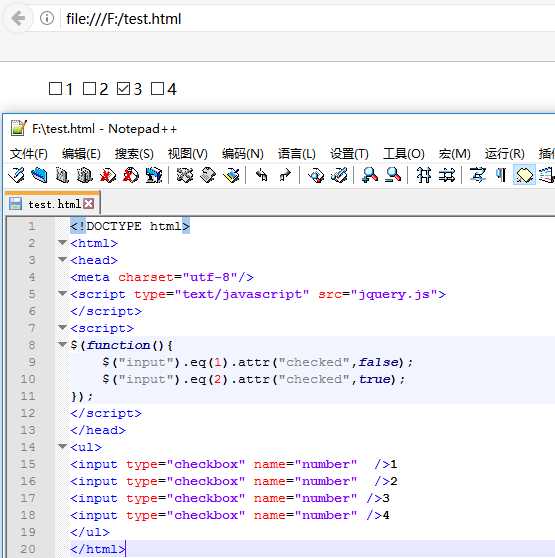This screenshot has width=555, height=558.
Task: Click the word "true" on line 10
Action: point(374,379)
